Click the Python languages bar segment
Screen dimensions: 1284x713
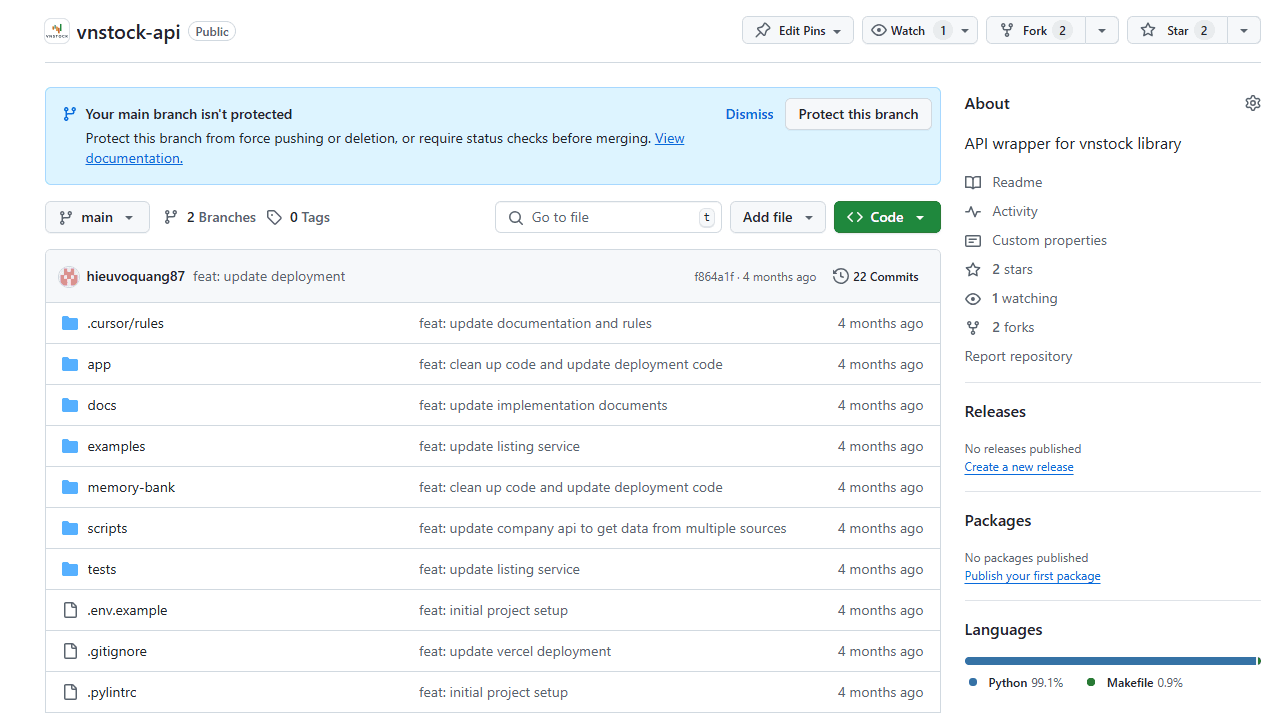[1108, 661]
